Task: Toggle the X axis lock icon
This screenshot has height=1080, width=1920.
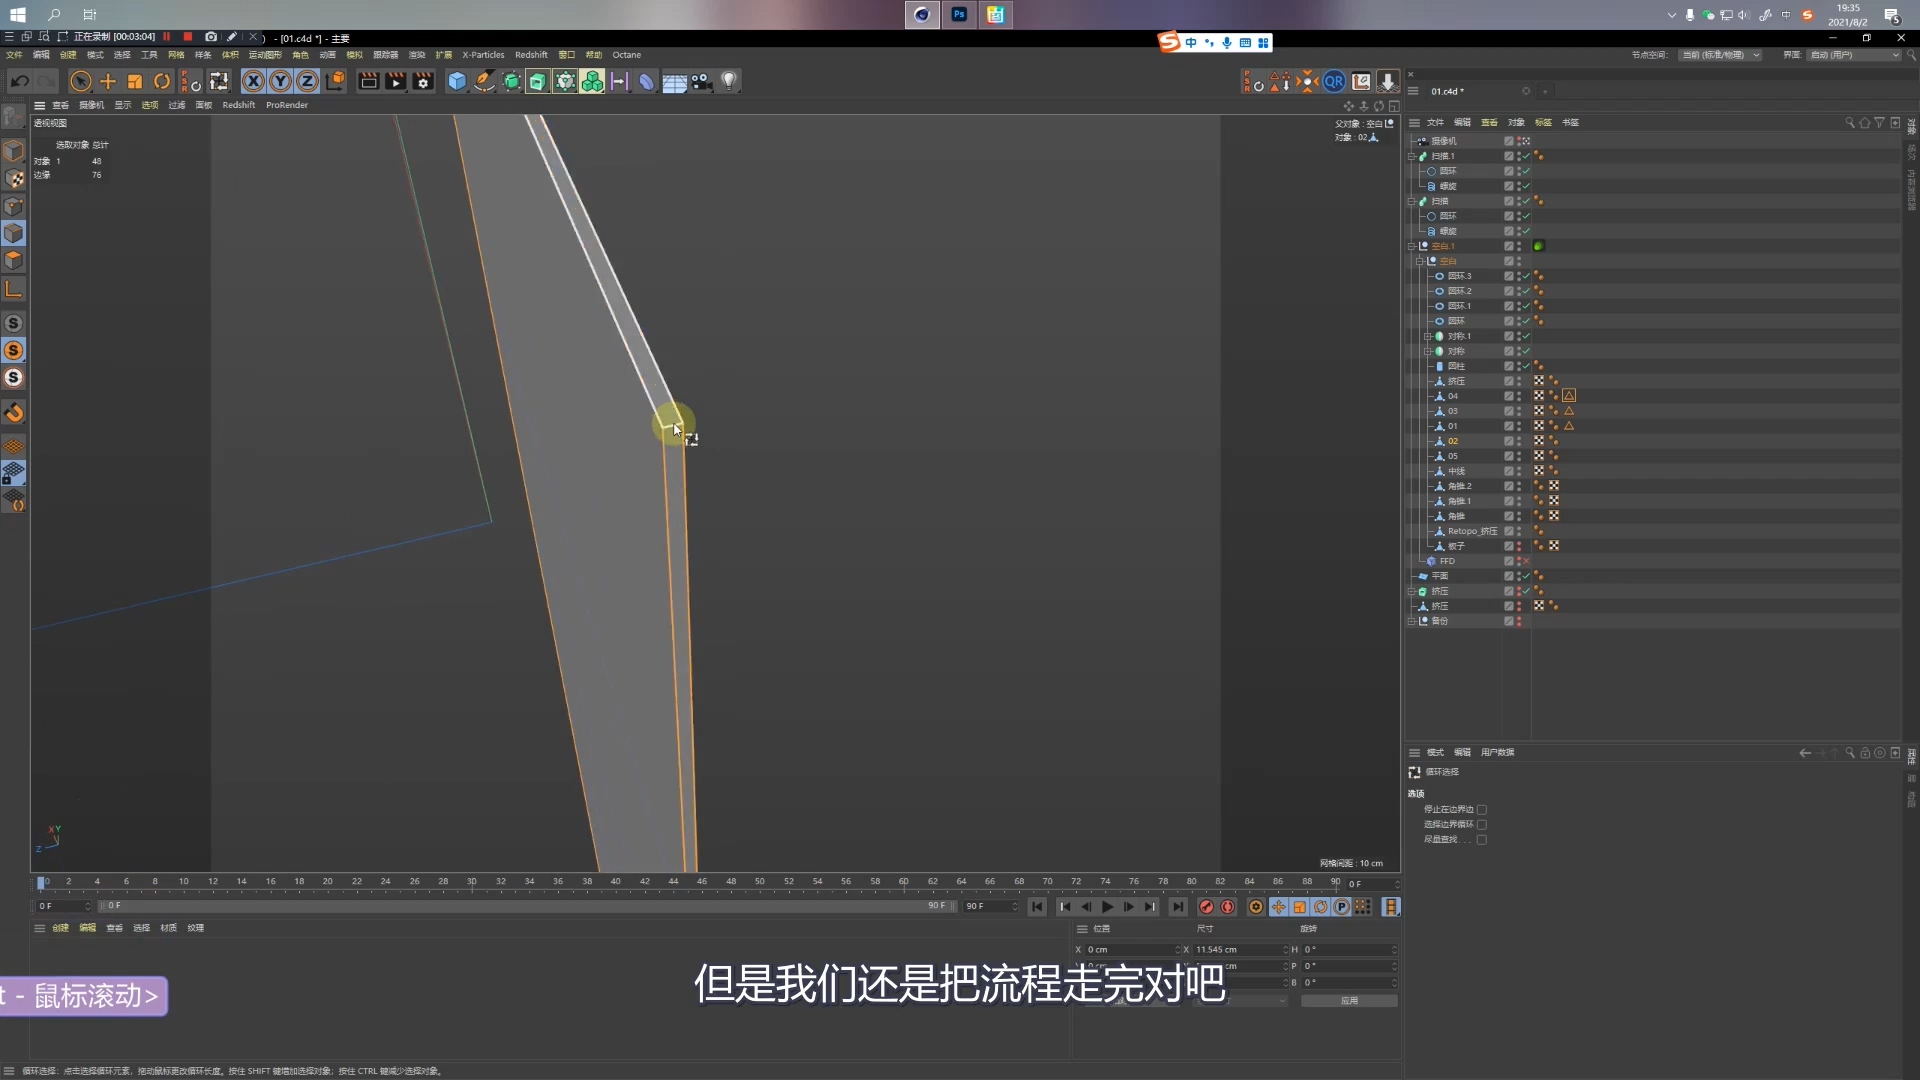Action: (x=254, y=82)
